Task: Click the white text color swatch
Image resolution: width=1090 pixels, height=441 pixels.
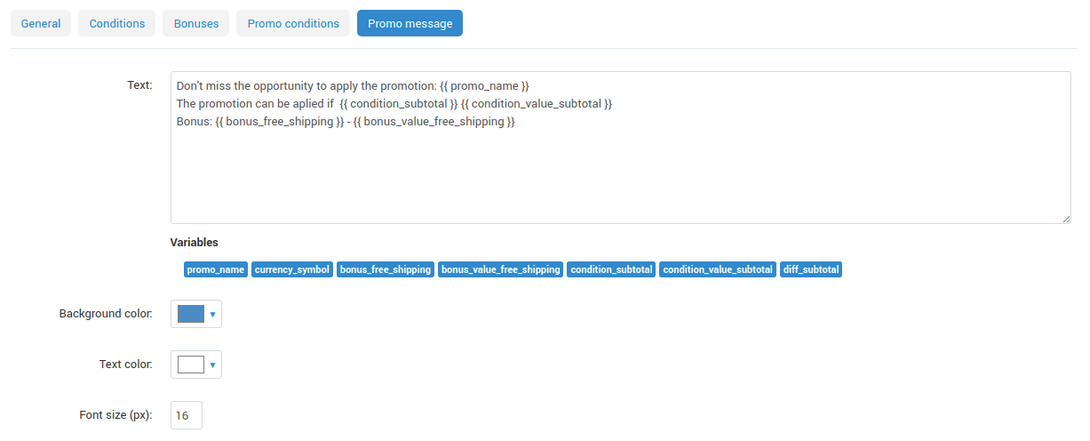Action: pos(191,364)
